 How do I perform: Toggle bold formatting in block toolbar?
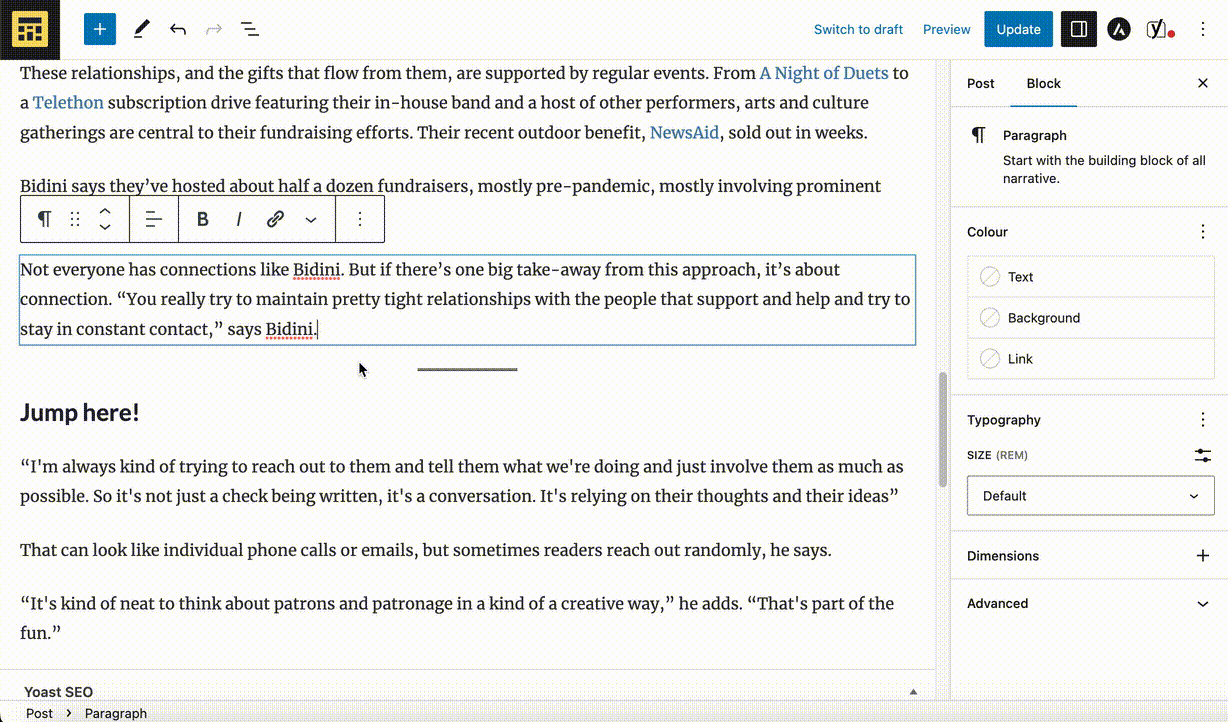coord(203,219)
